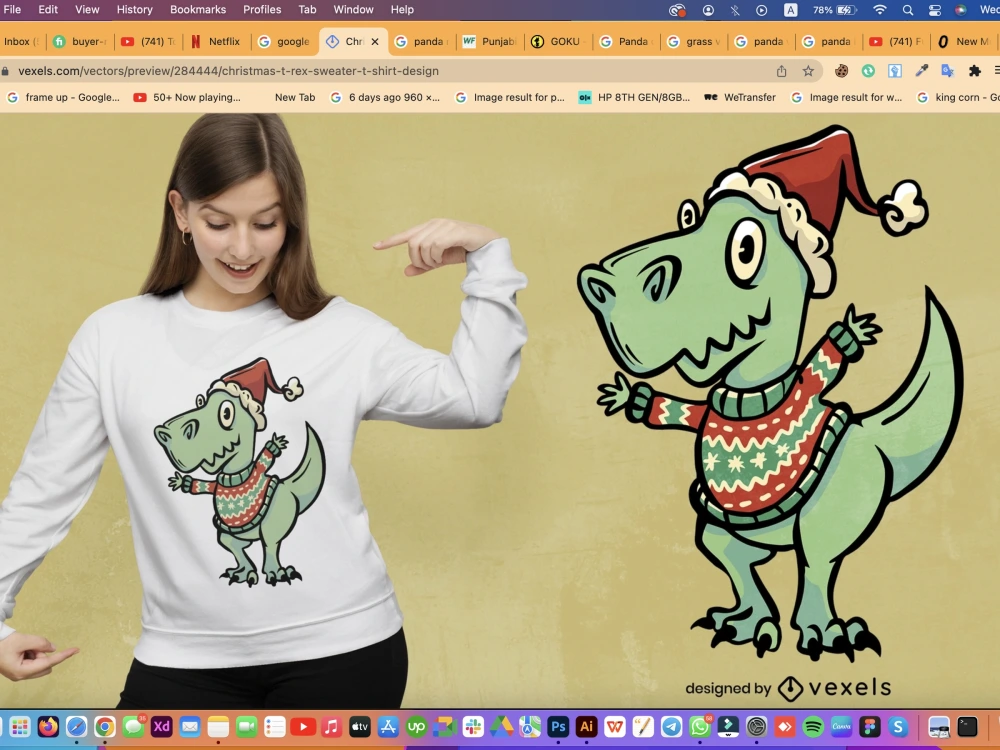Click the share icon in address bar
1000x750 pixels.
tap(781, 71)
